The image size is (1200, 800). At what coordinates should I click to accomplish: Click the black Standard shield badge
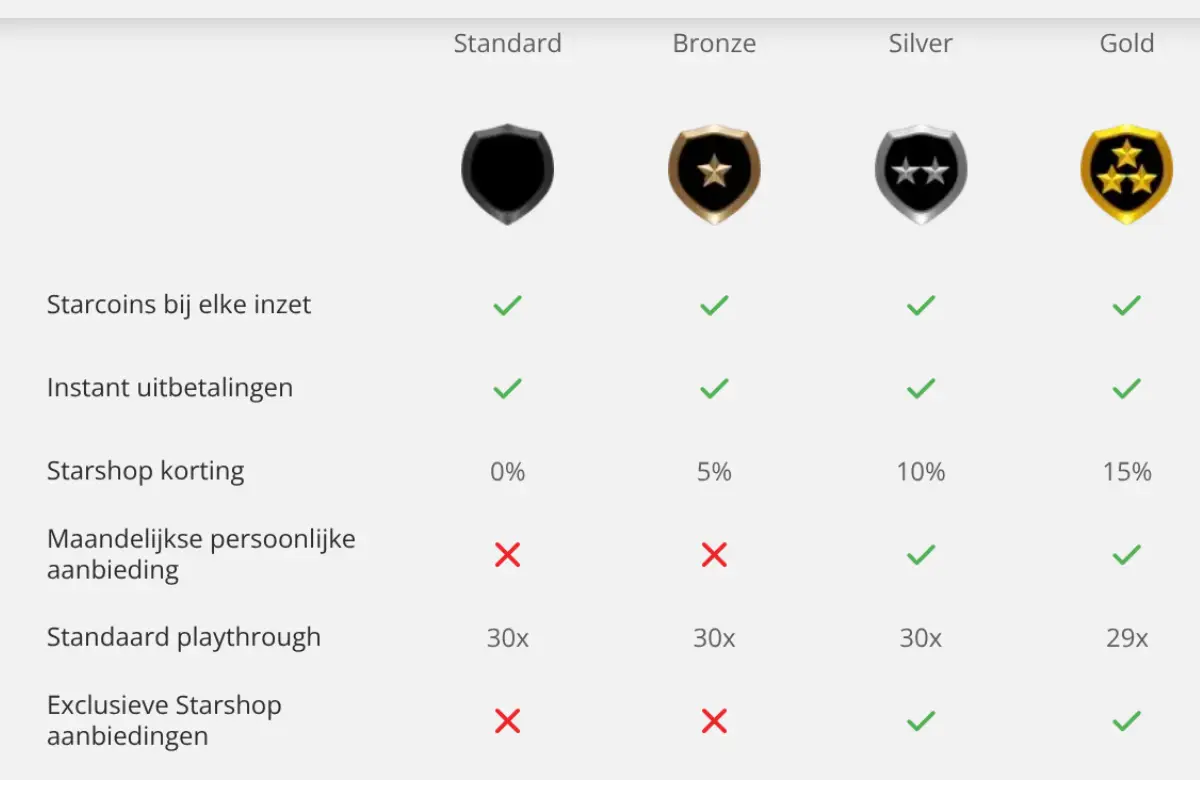[x=507, y=174]
